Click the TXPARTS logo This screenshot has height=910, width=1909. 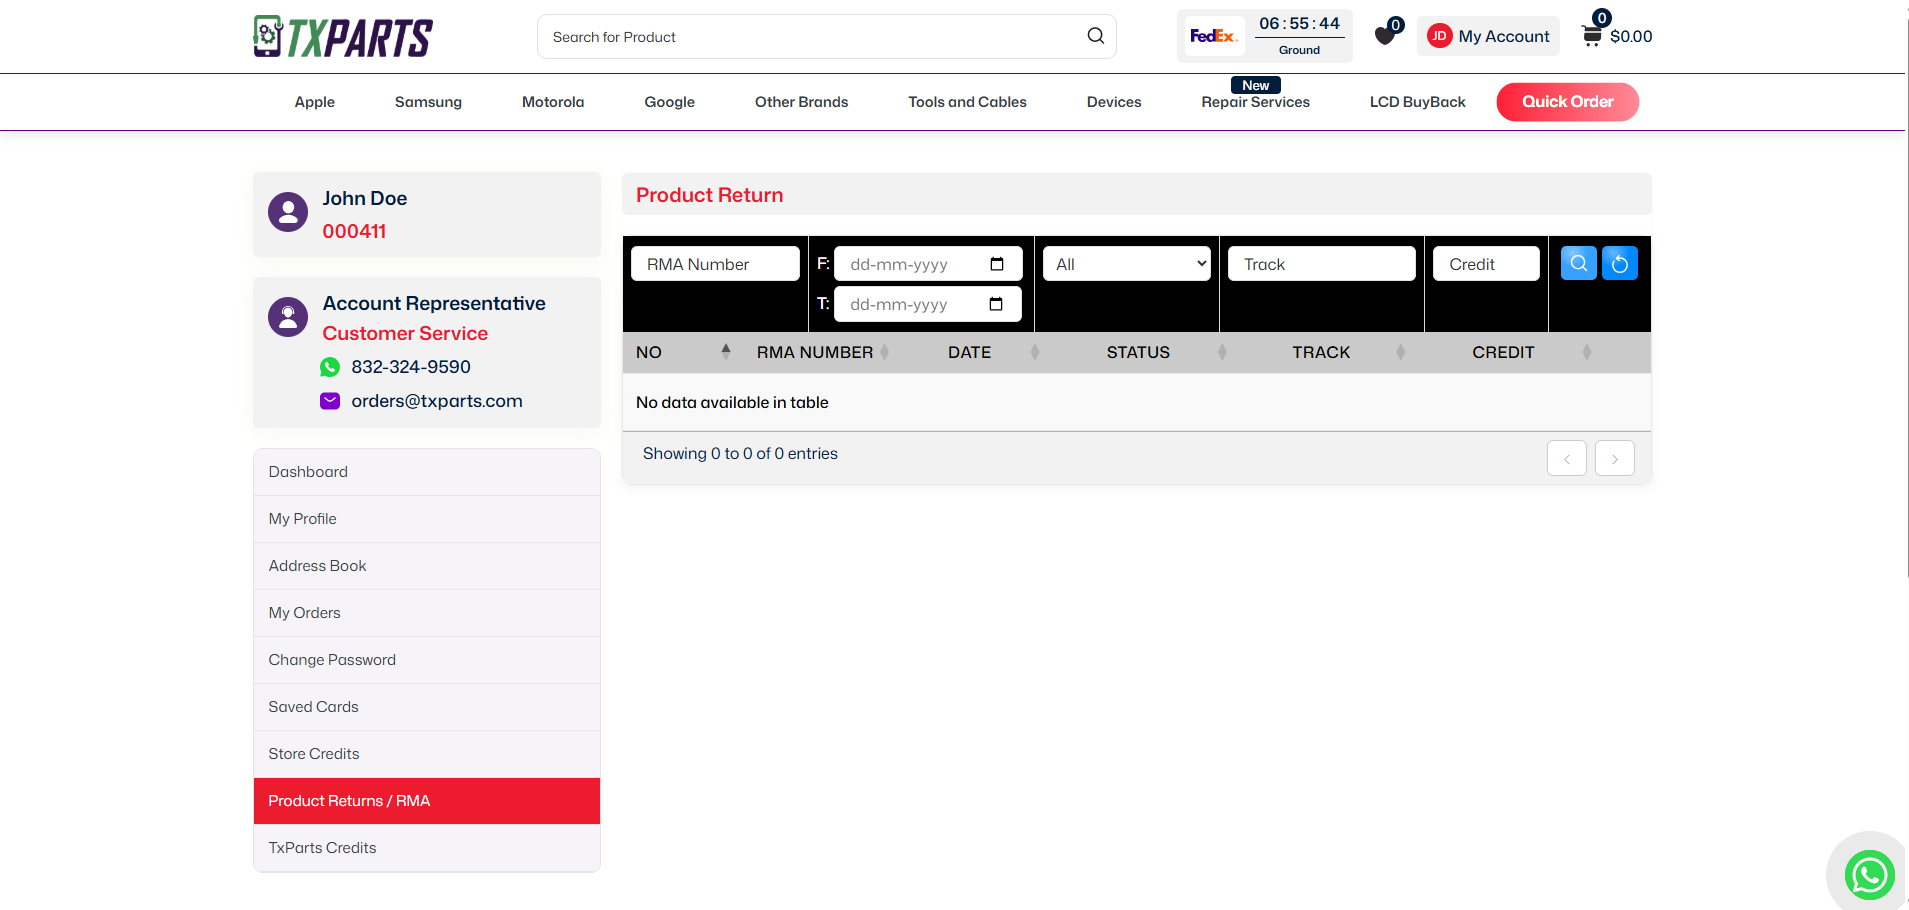coord(343,37)
